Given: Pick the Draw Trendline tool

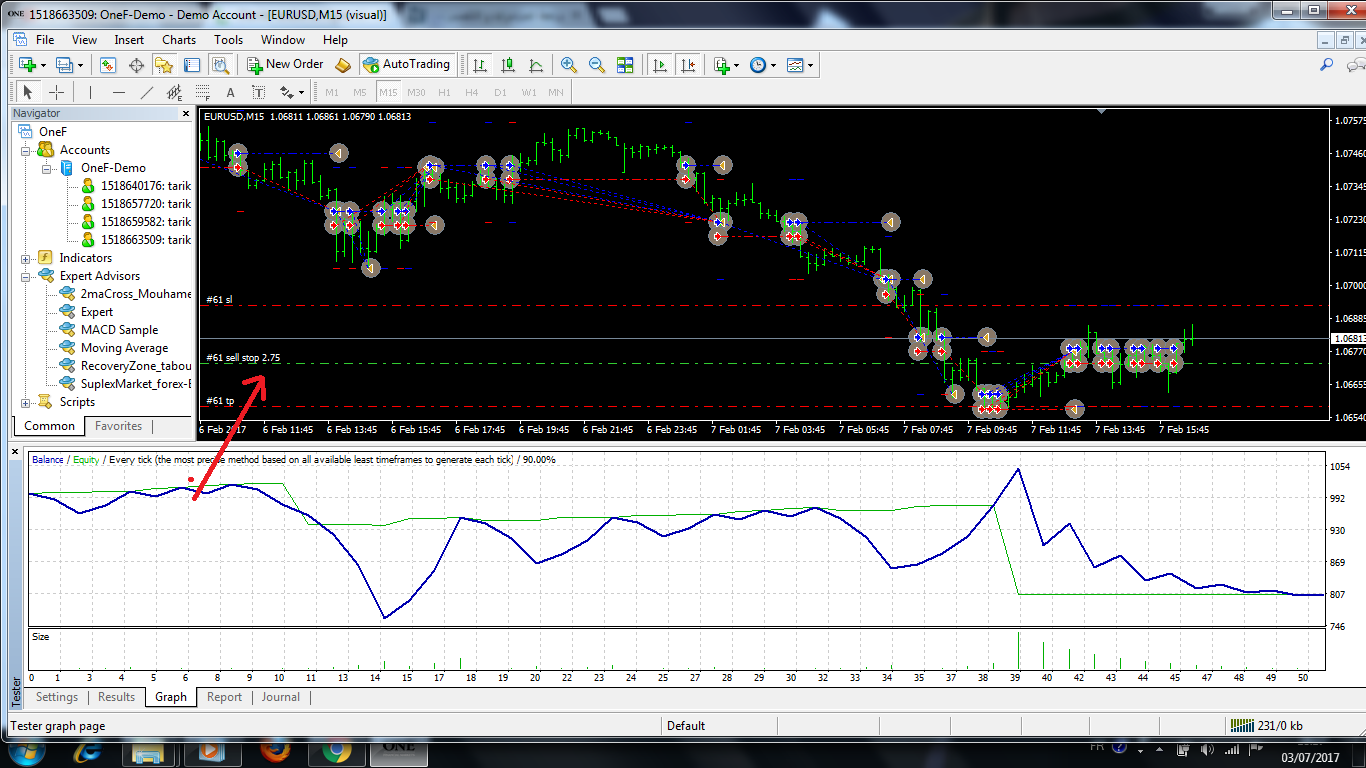Looking at the screenshot, I should (147, 92).
